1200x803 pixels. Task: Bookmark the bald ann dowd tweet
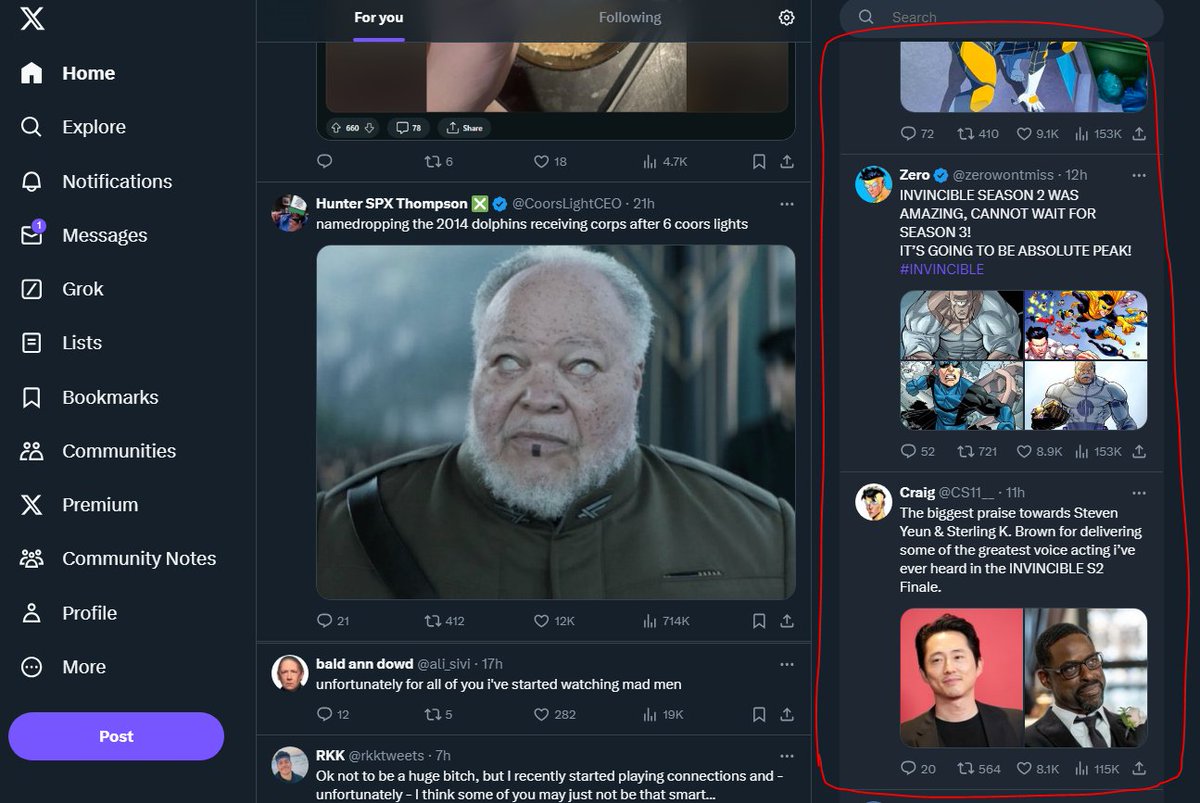click(759, 715)
